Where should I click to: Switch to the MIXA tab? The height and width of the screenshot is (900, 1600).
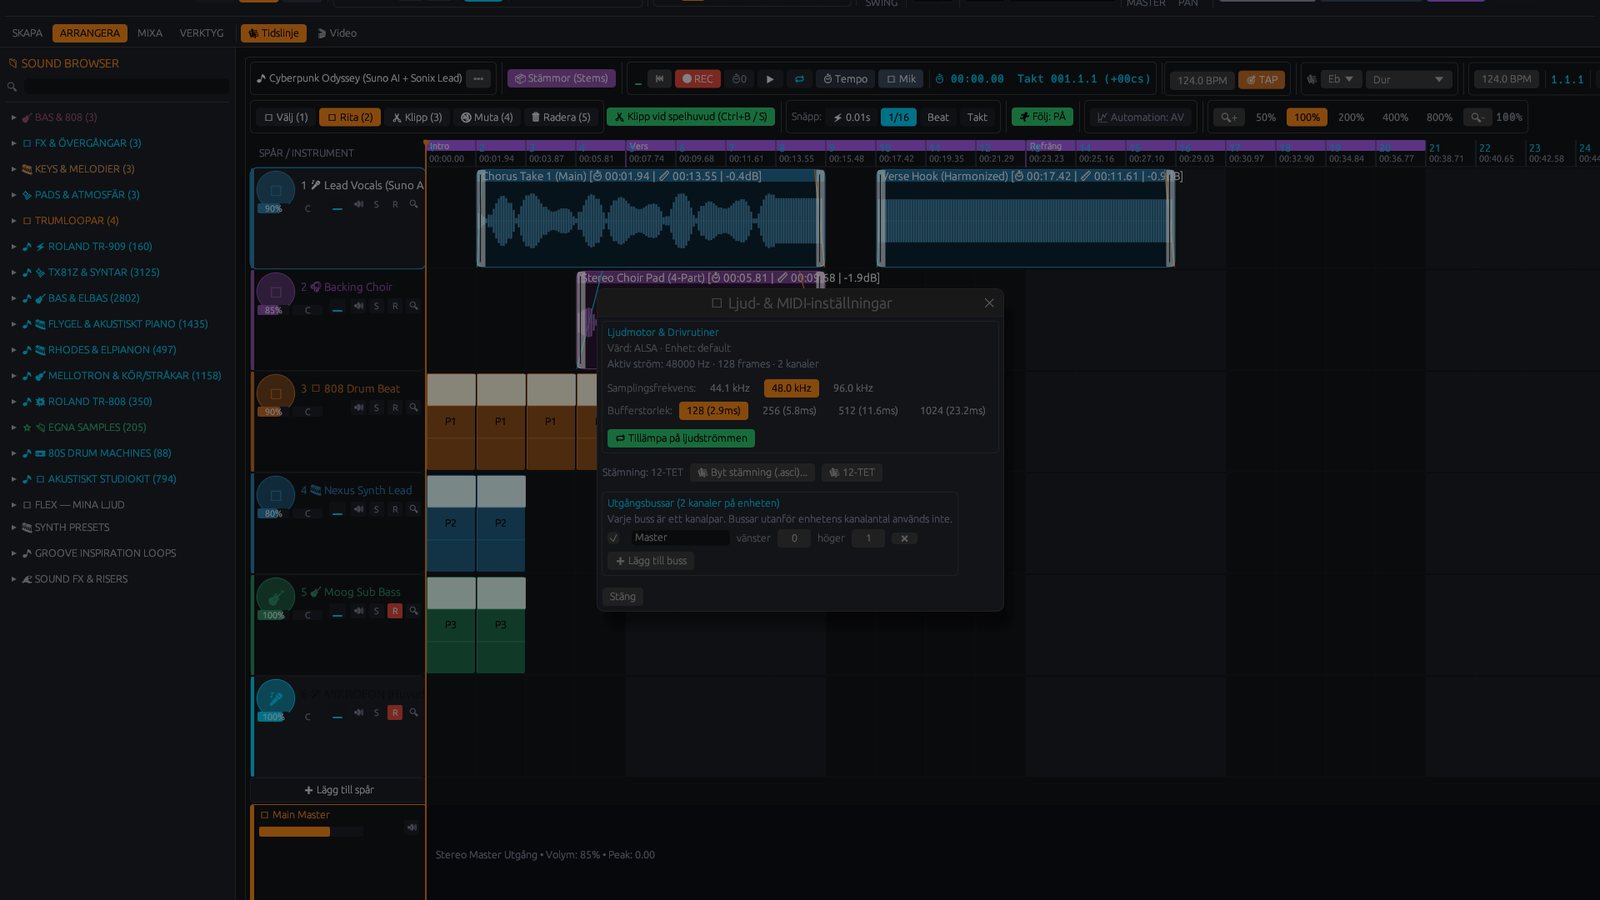point(150,33)
